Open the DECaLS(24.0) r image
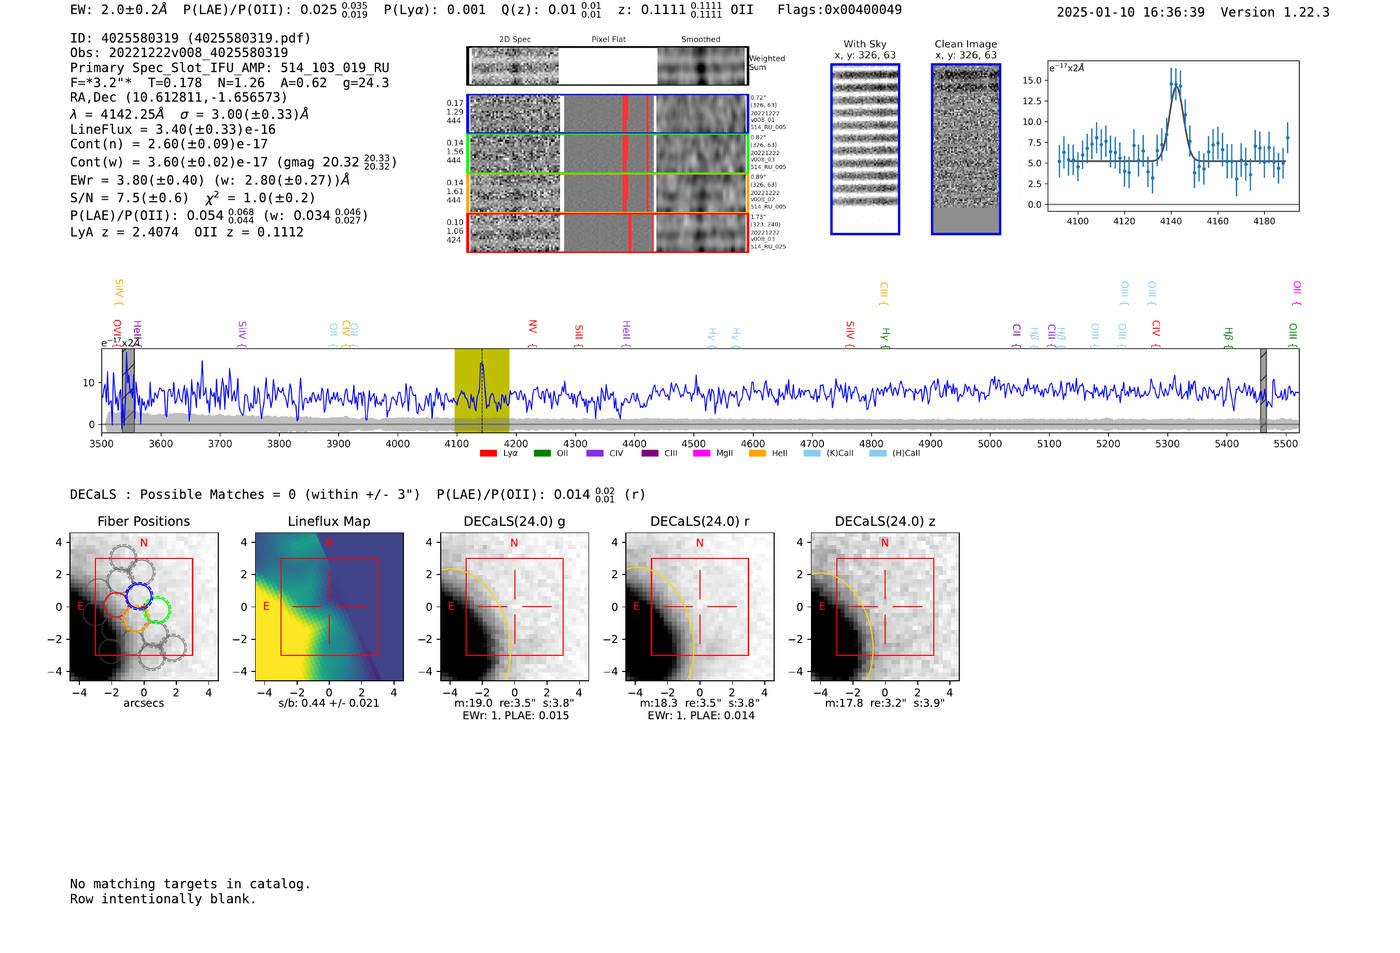Viewport: 1400px width, 953px height. (699, 606)
